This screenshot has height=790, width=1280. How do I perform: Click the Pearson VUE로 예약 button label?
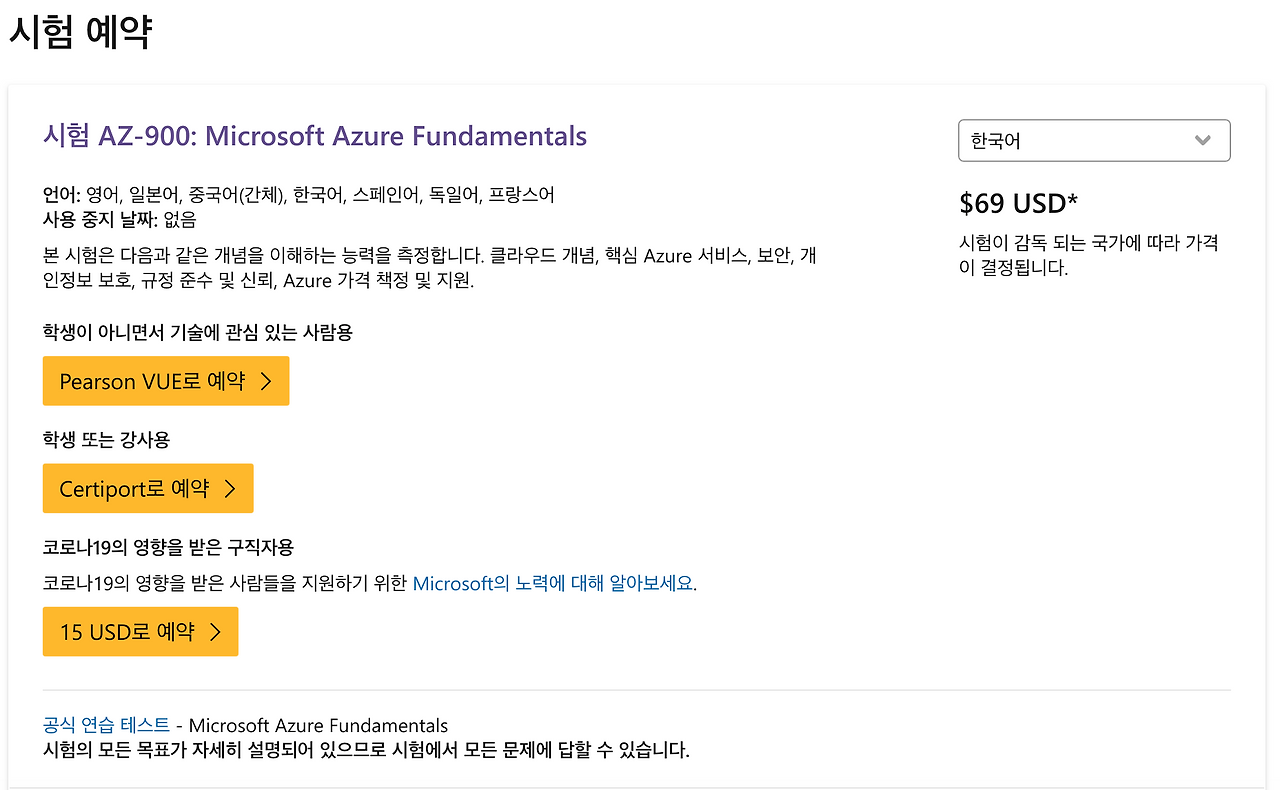click(152, 381)
